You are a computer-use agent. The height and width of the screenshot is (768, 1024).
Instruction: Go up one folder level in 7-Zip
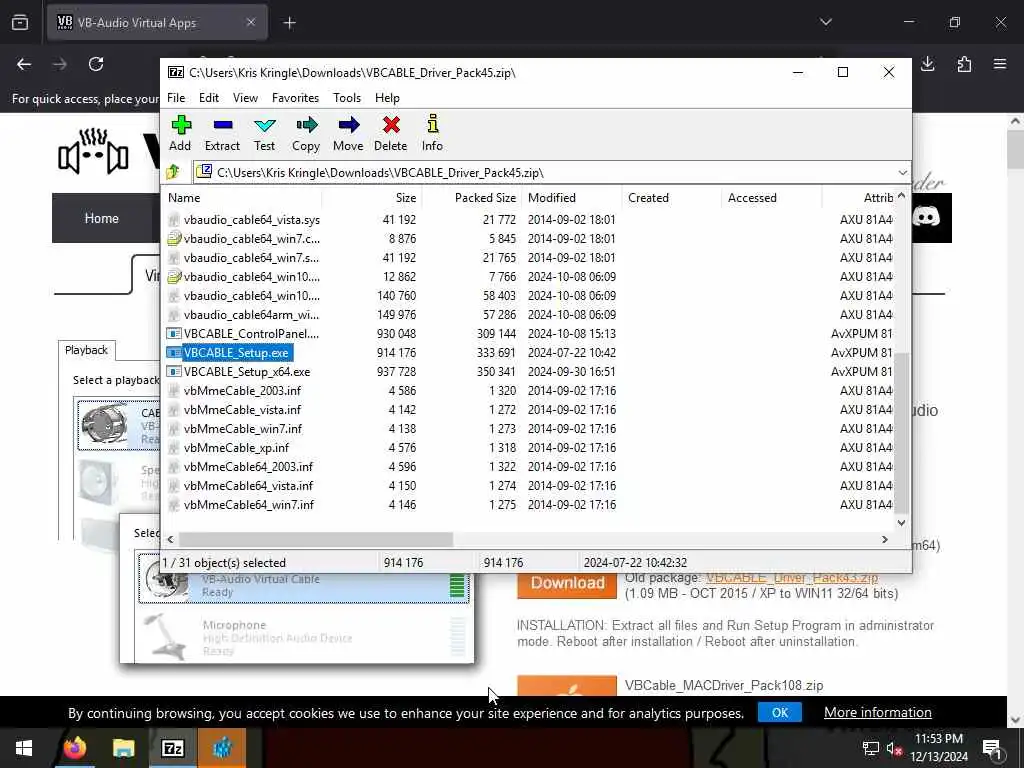point(173,172)
